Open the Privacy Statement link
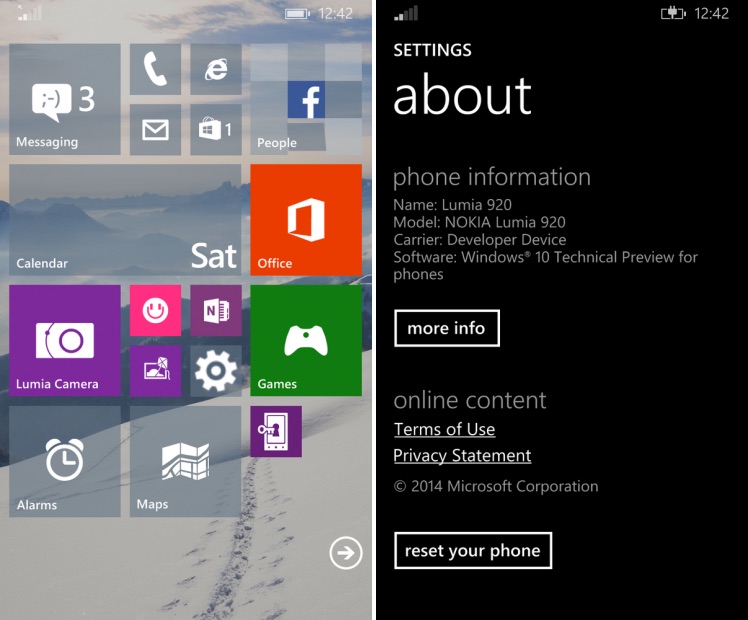The height and width of the screenshot is (620, 748). [462, 455]
